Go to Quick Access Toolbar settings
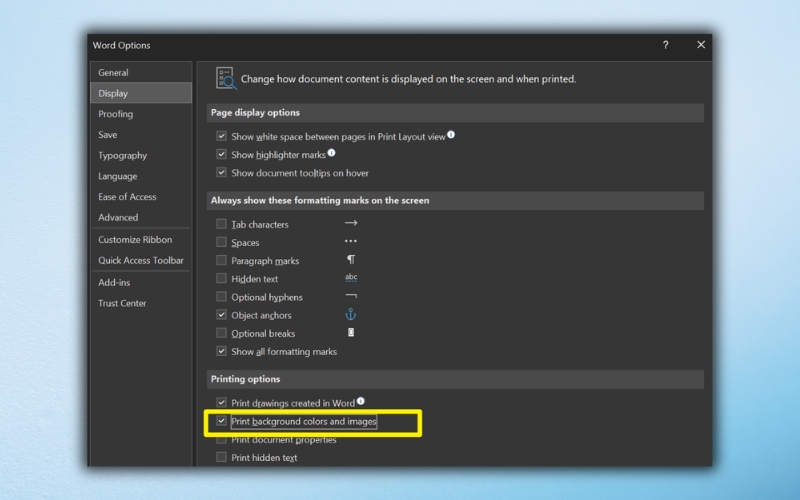 coord(141,260)
